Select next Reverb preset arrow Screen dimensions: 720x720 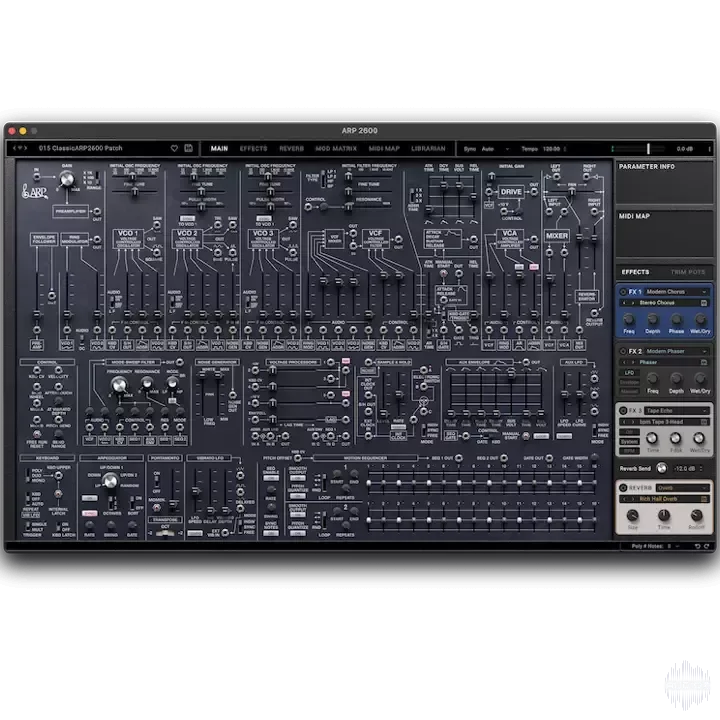(x=633, y=499)
